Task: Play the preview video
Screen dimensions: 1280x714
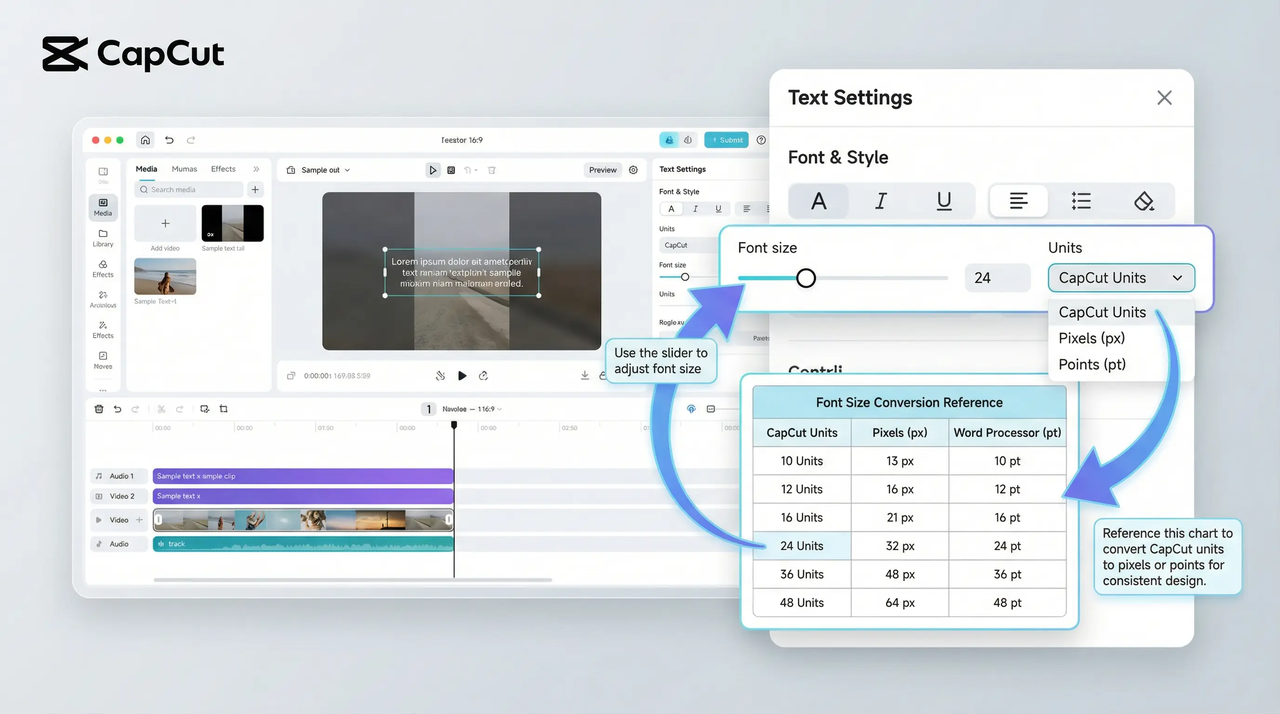Action: (x=462, y=376)
